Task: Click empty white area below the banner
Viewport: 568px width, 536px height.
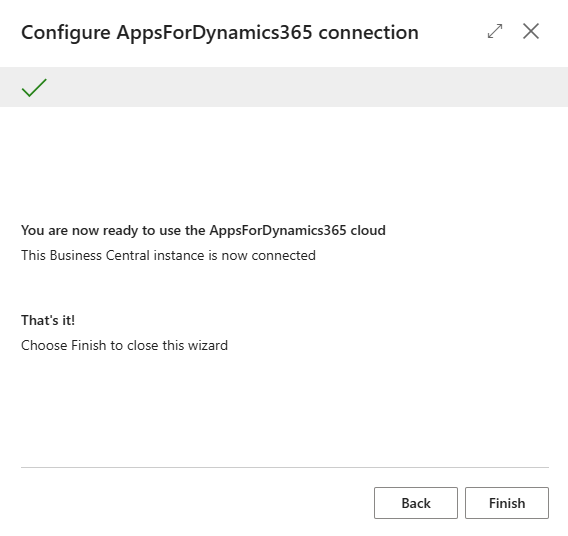Action: 284,163
